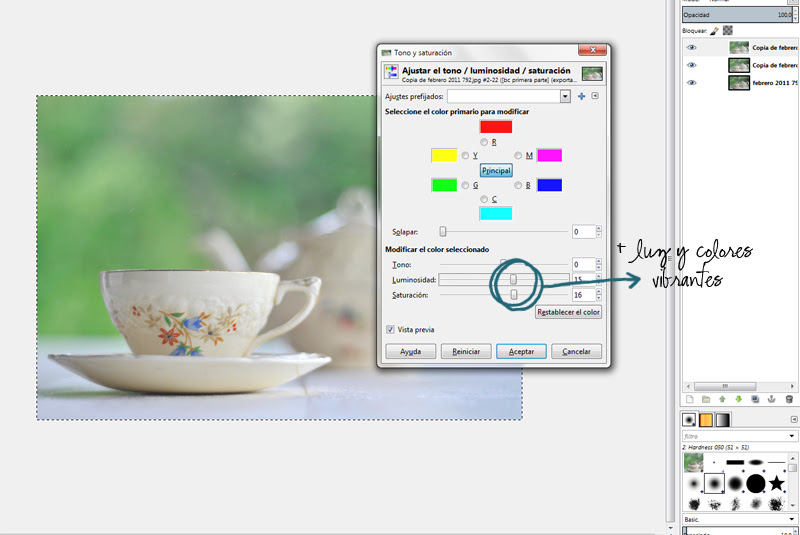
Task: Pick the thin horizontal line brush
Action: tap(777, 463)
